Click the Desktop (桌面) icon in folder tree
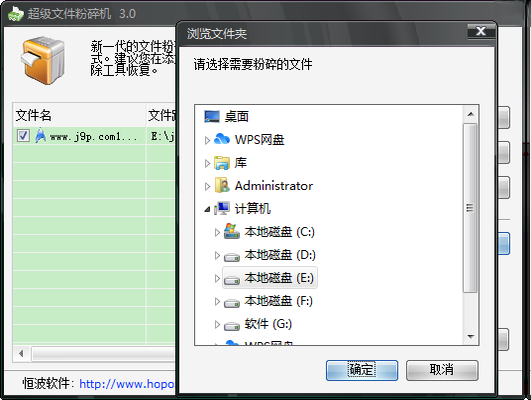531x400 pixels. click(212, 117)
